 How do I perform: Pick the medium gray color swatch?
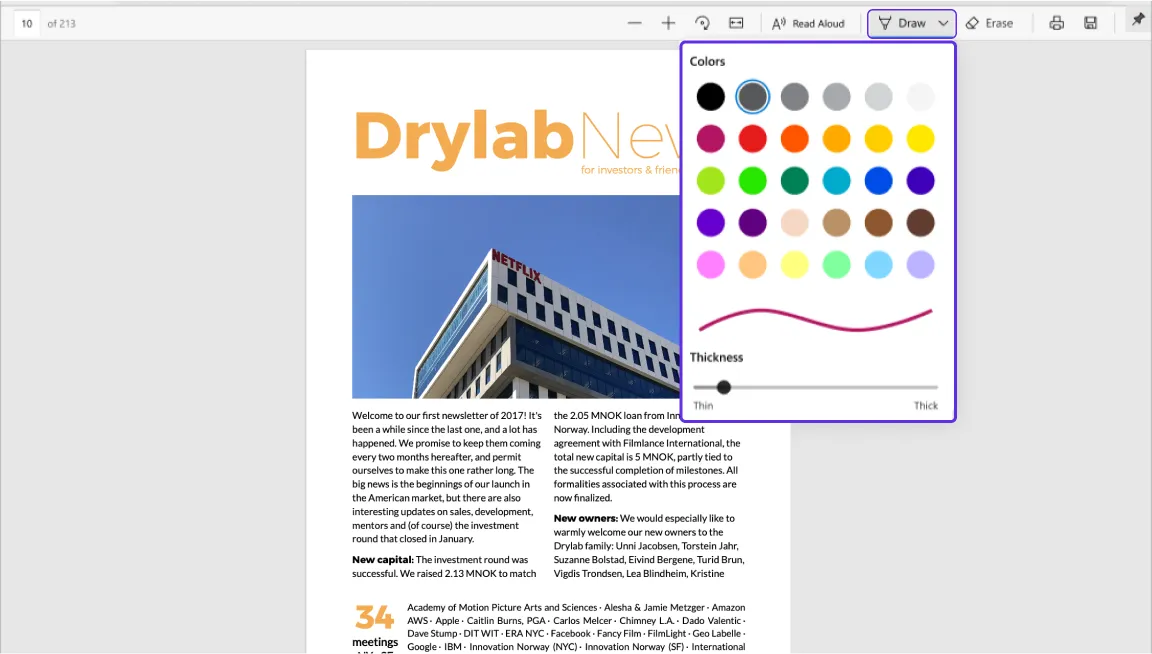click(x=794, y=97)
